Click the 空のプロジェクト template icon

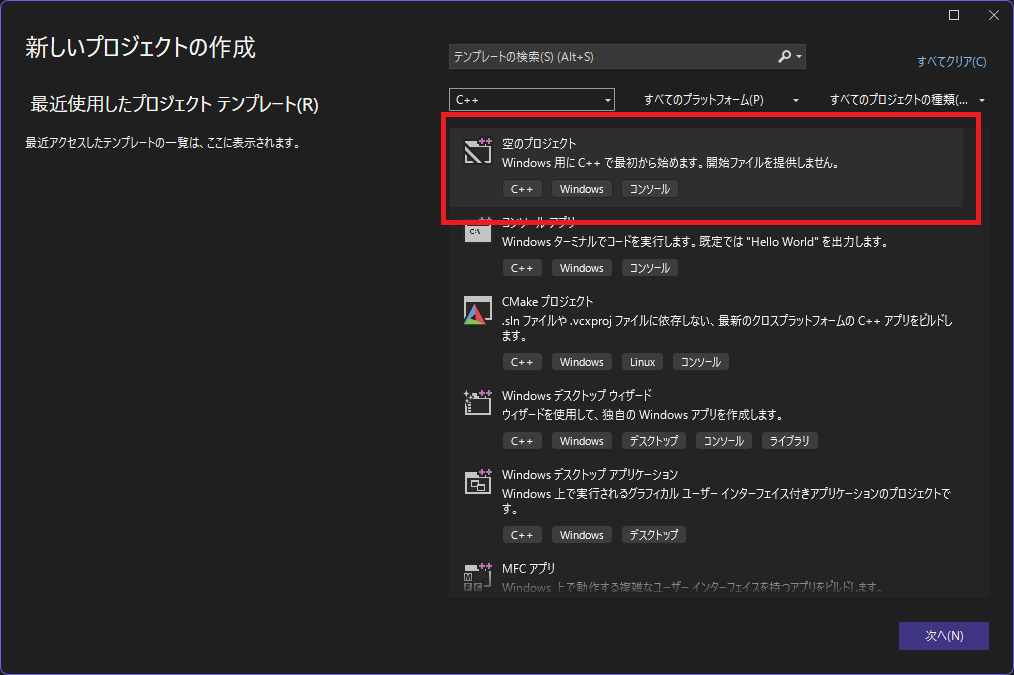click(477, 151)
